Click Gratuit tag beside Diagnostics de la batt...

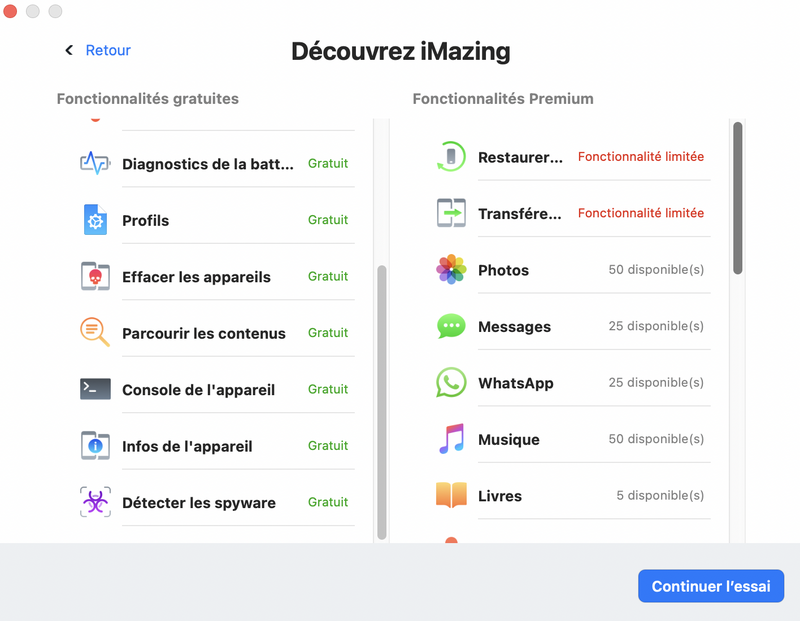coord(328,163)
